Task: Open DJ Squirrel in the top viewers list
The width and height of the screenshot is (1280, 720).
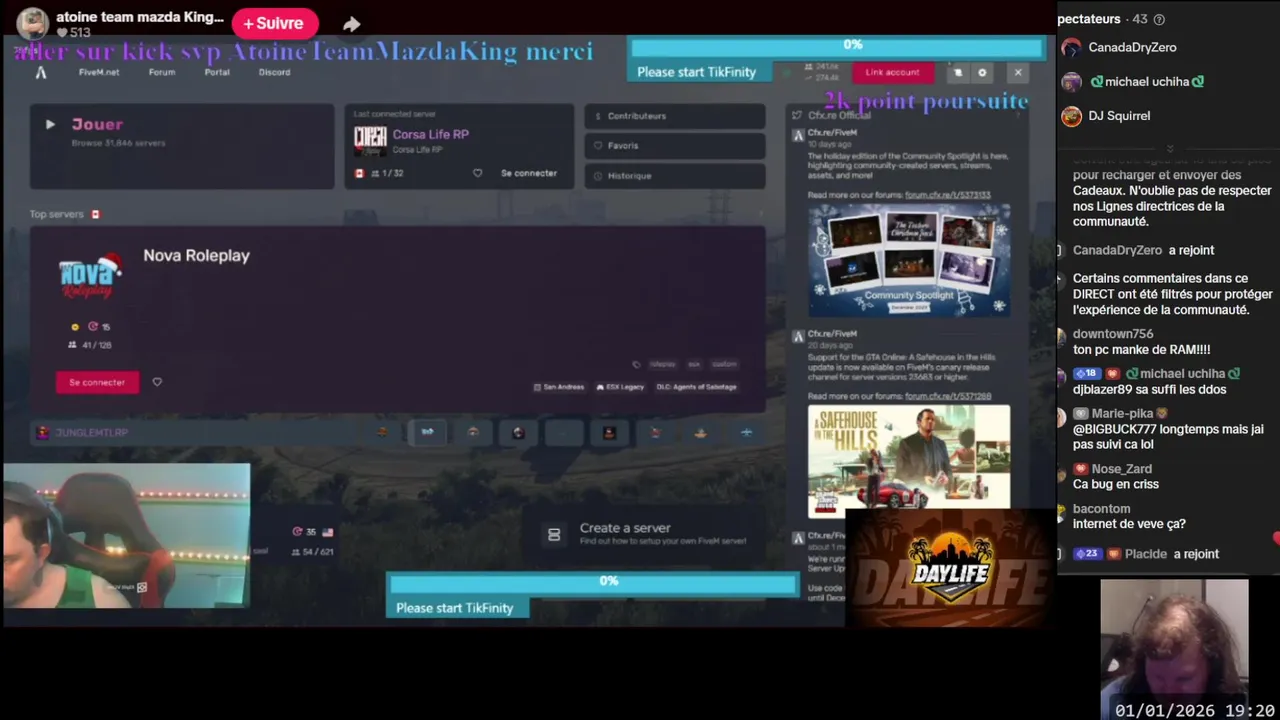Action: (x=1119, y=116)
